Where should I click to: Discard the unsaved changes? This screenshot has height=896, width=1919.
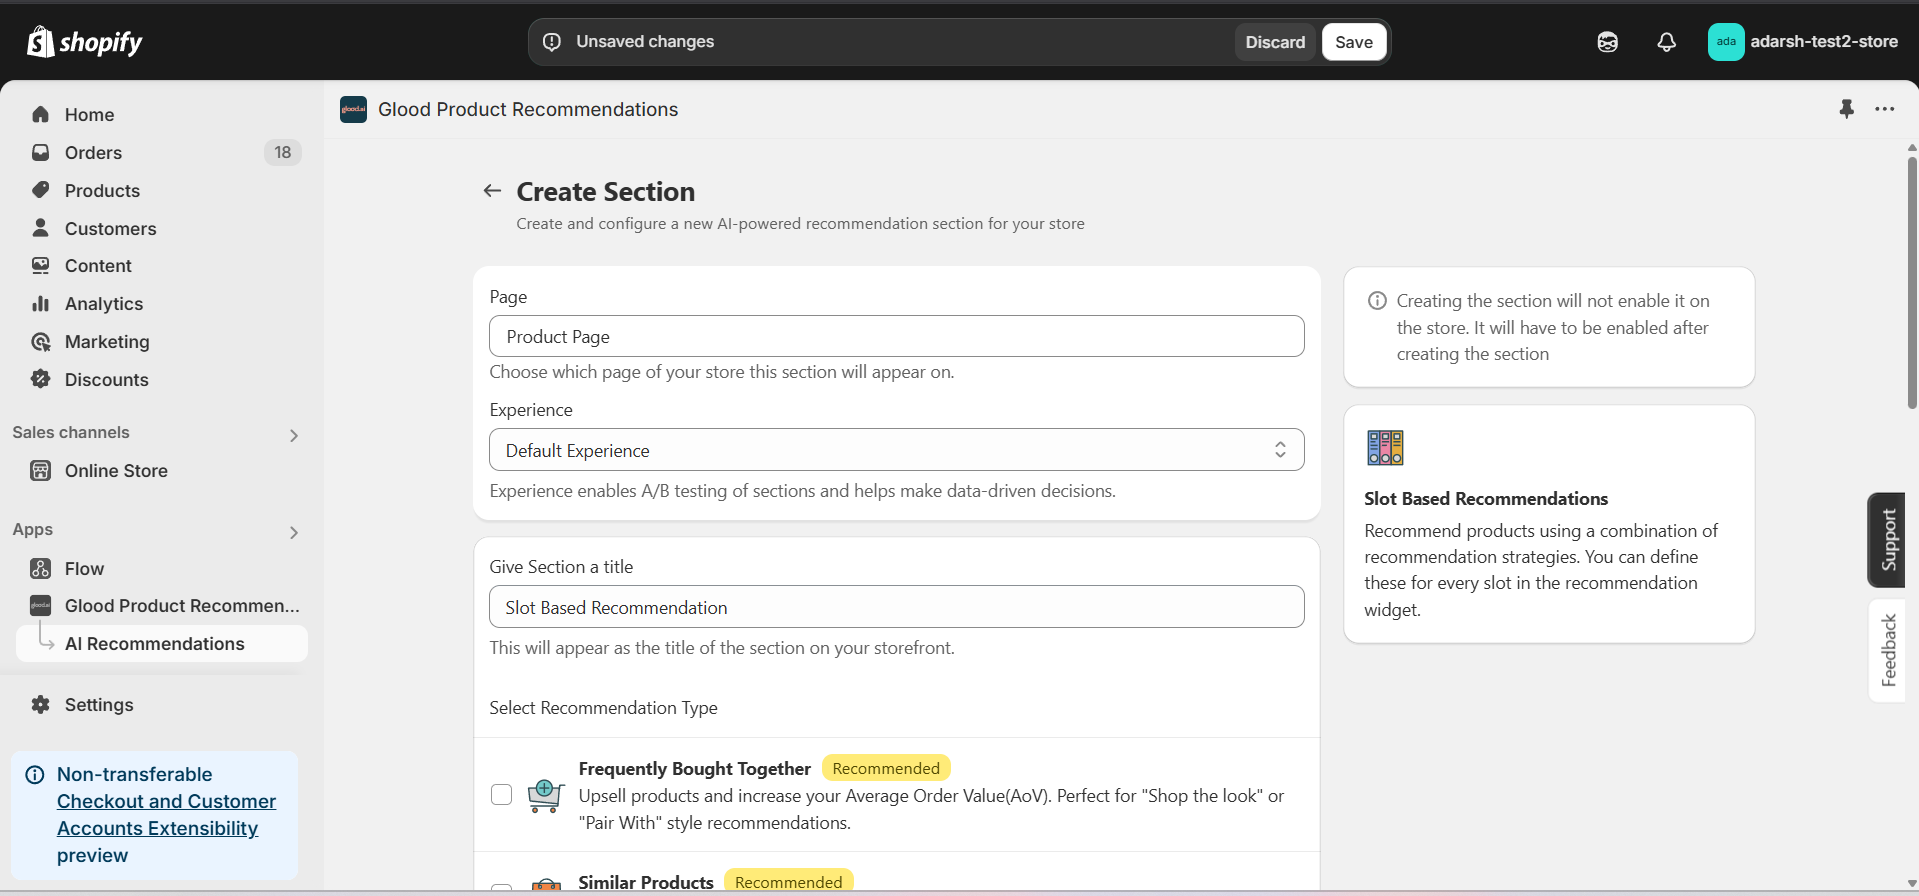click(1275, 42)
